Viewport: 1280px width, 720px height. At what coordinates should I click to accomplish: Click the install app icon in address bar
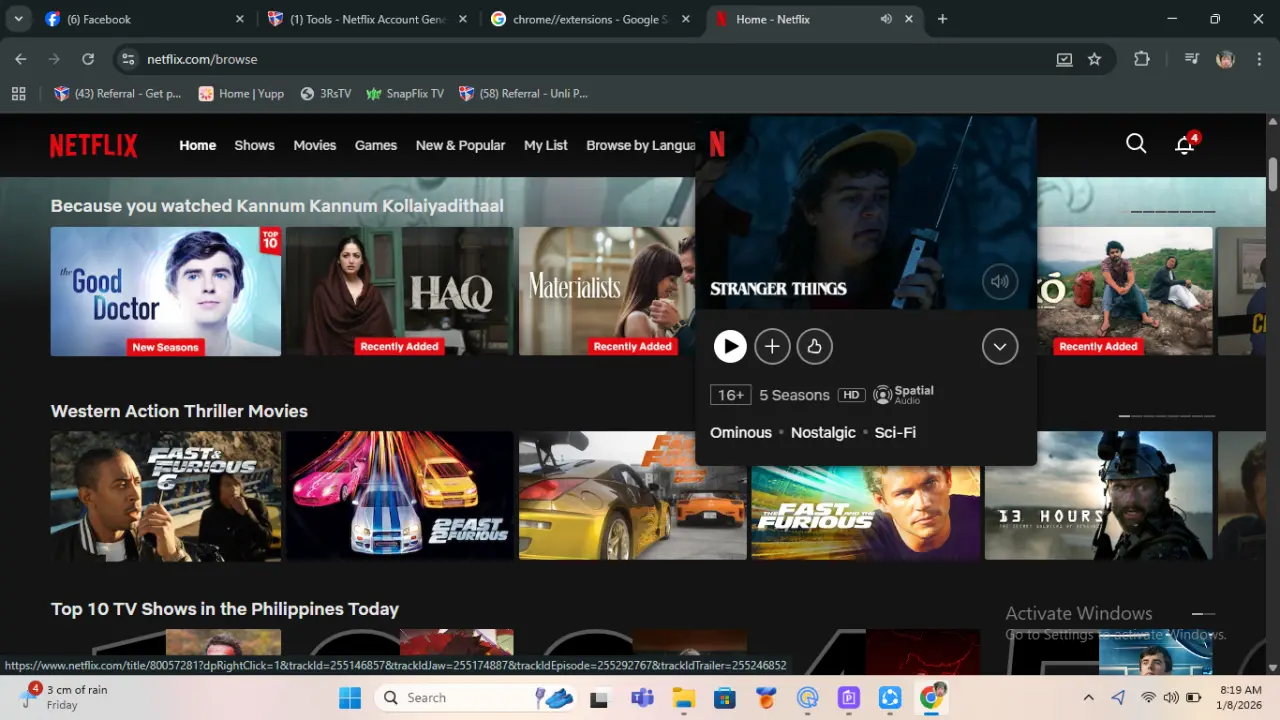[x=1065, y=59]
